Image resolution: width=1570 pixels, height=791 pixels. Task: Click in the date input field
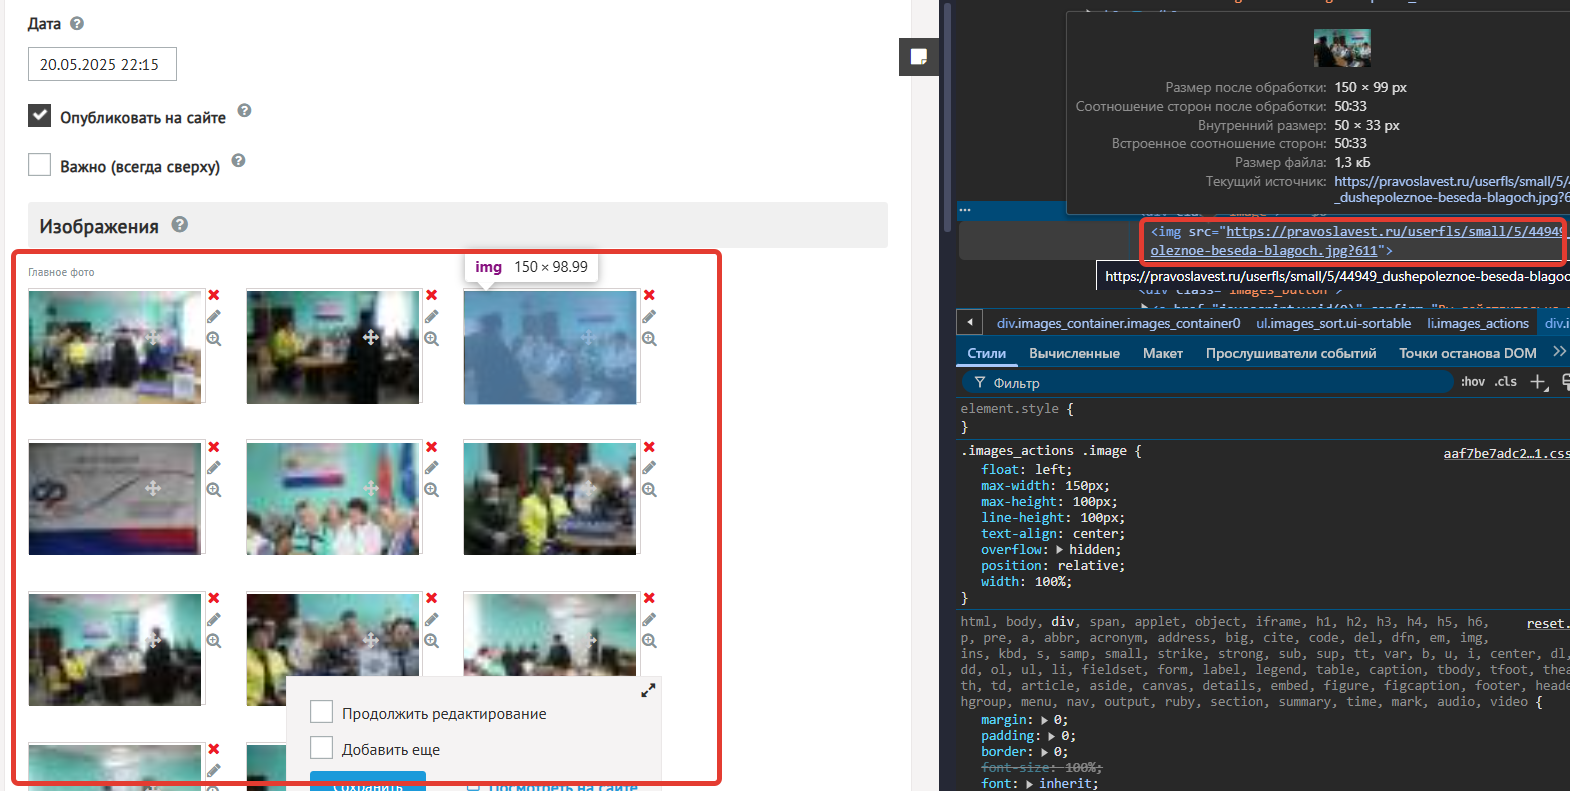(102, 64)
